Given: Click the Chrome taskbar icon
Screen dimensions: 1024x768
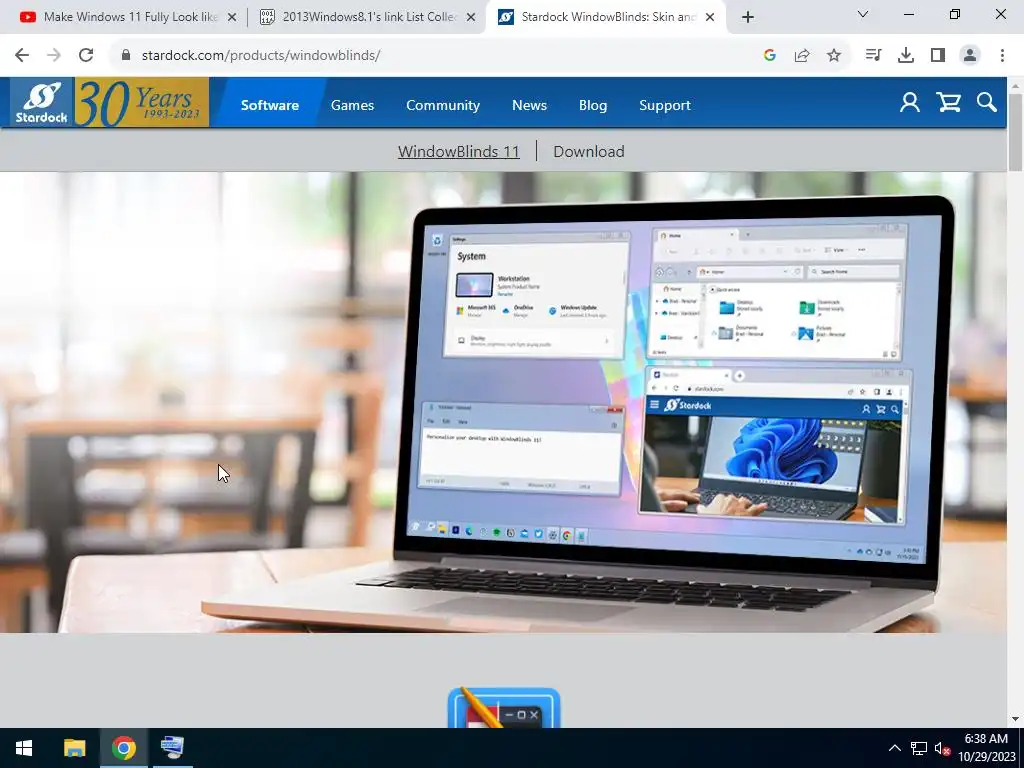Looking at the screenshot, I should (123, 748).
